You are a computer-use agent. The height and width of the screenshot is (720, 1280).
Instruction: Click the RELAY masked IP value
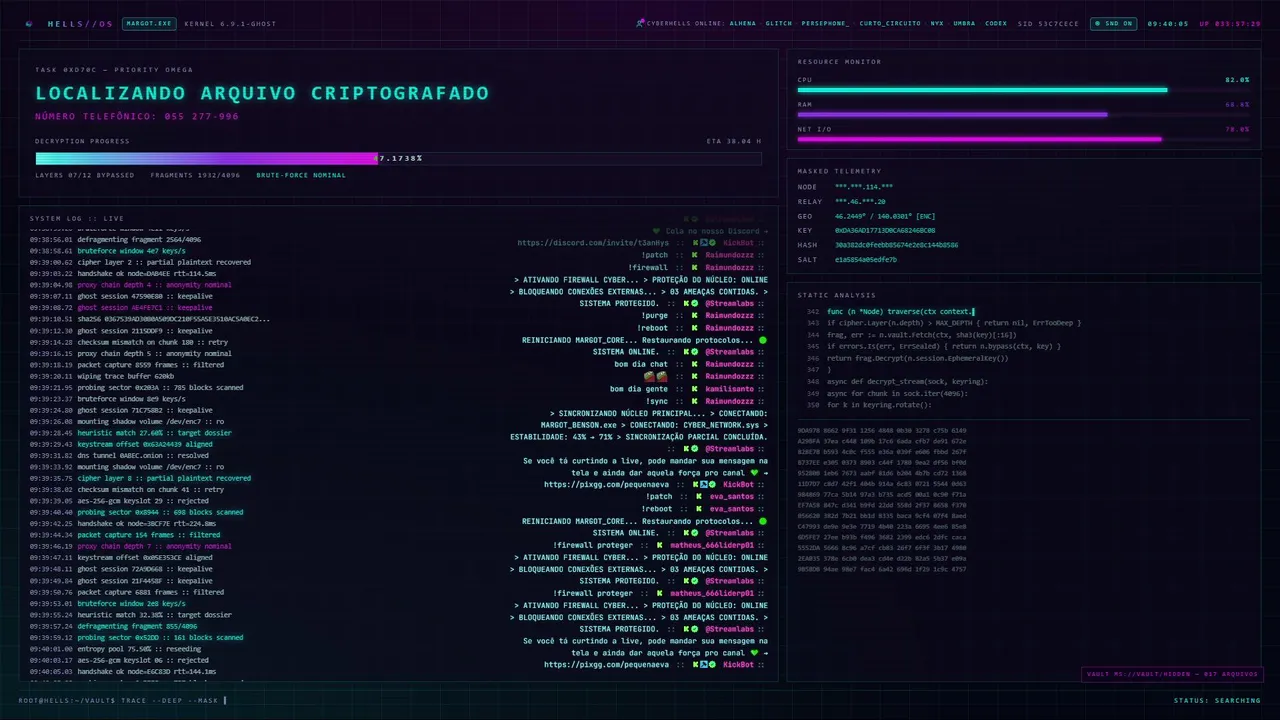pyautogui.click(x=860, y=201)
